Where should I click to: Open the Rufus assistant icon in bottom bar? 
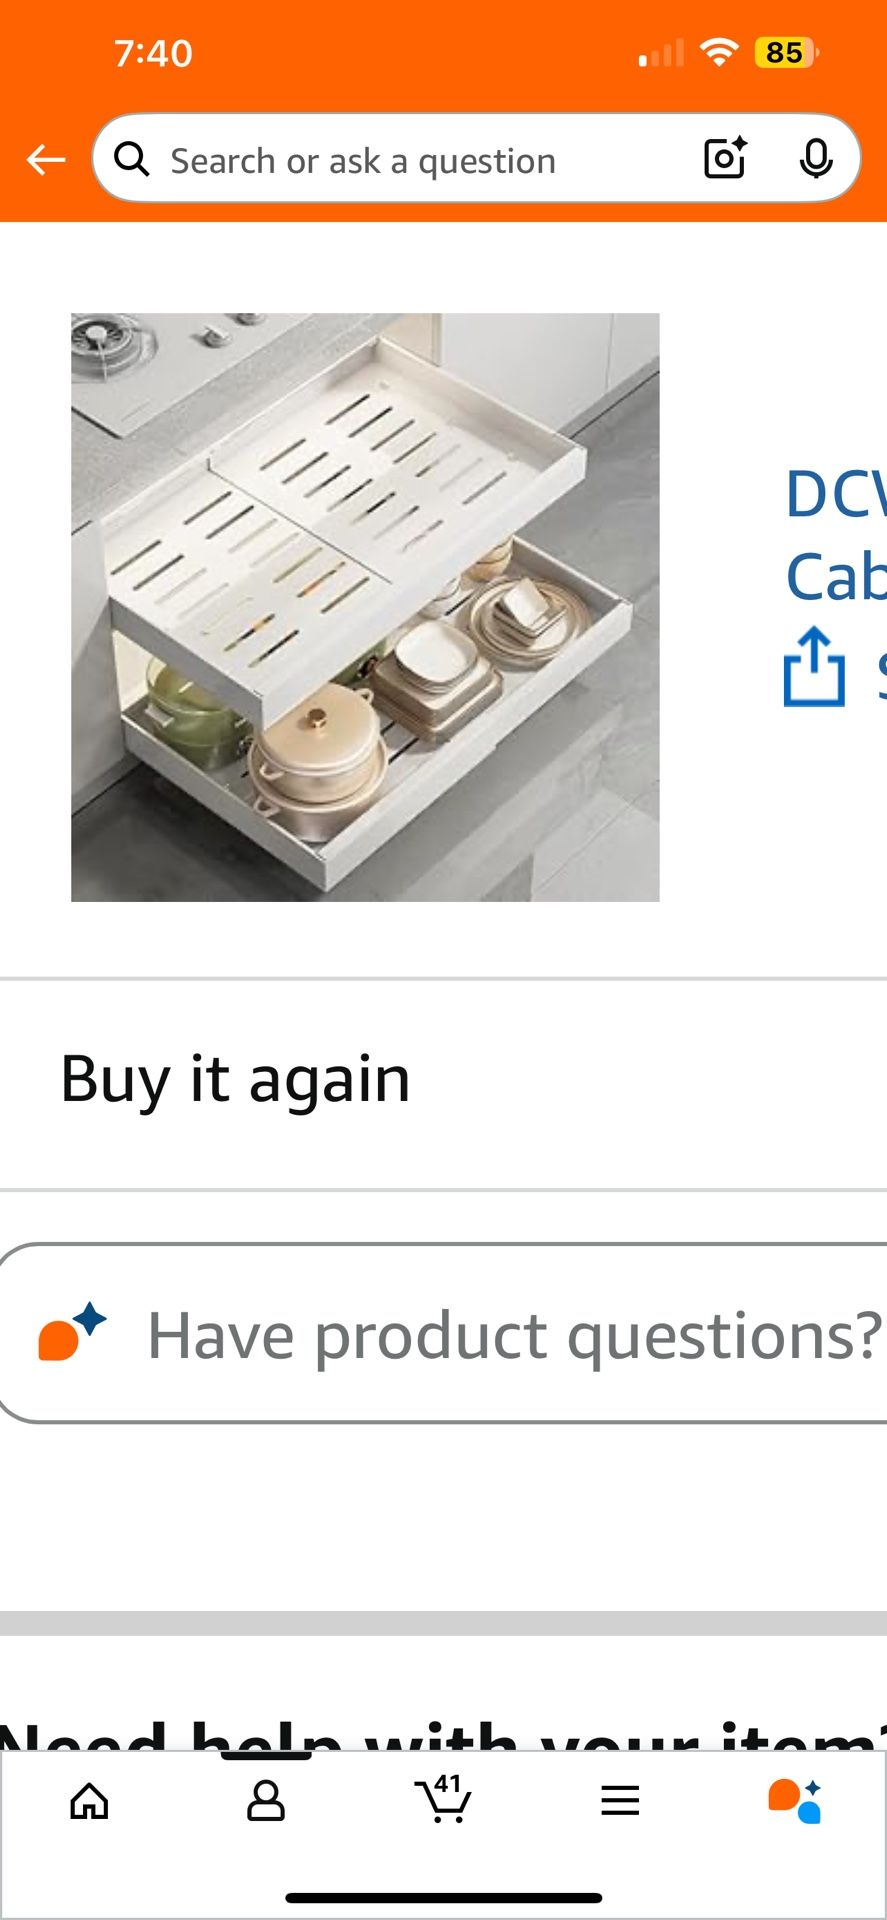[798, 1800]
